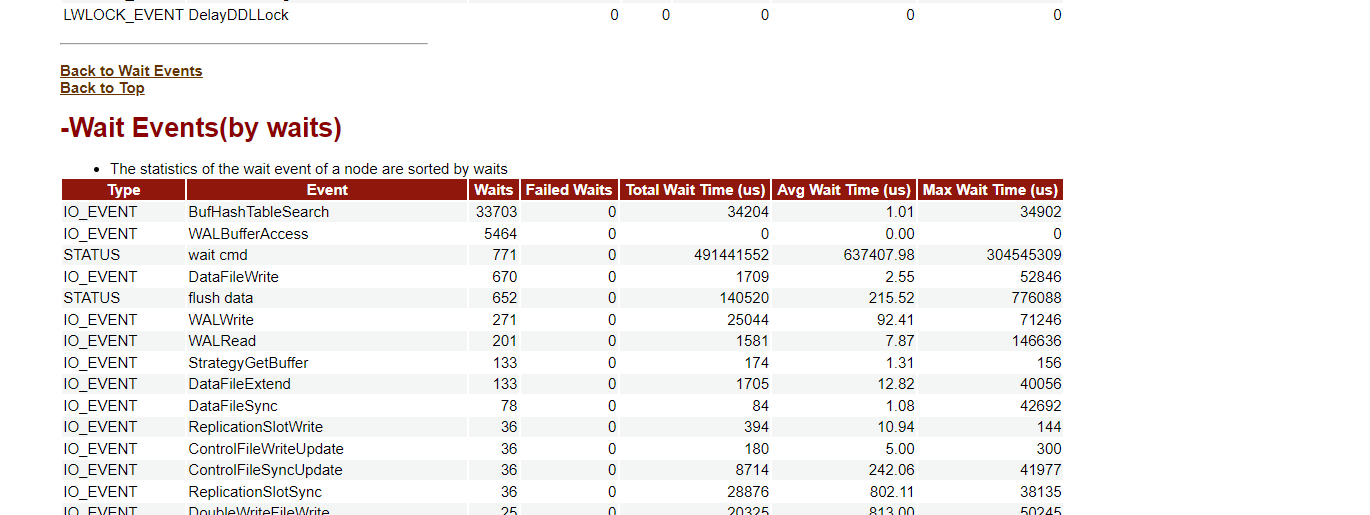The height and width of the screenshot is (515, 1370).
Task: Click max wait time 146636
Action: click(1037, 341)
